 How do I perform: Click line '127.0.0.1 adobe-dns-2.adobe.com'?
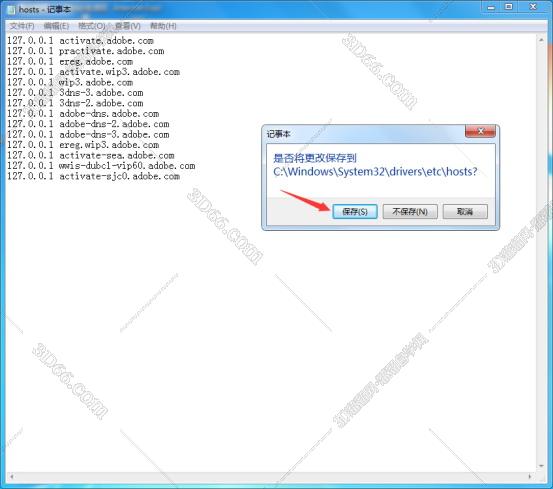coord(88,124)
